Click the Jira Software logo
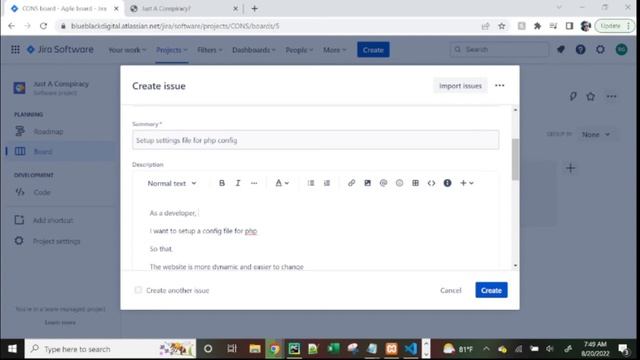The height and width of the screenshot is (360, 640). pyautogui.click(x=60, y=50)
